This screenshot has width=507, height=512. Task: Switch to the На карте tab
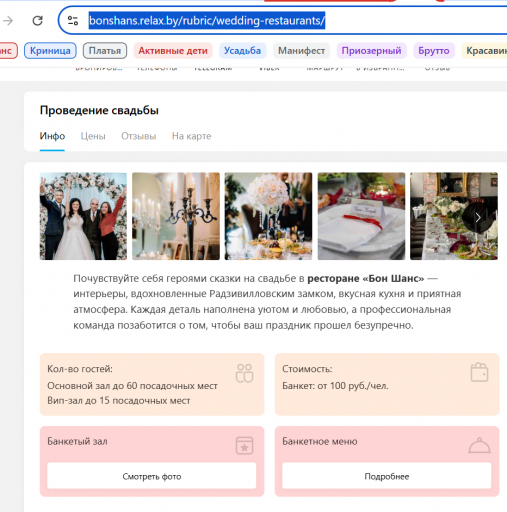192,136
